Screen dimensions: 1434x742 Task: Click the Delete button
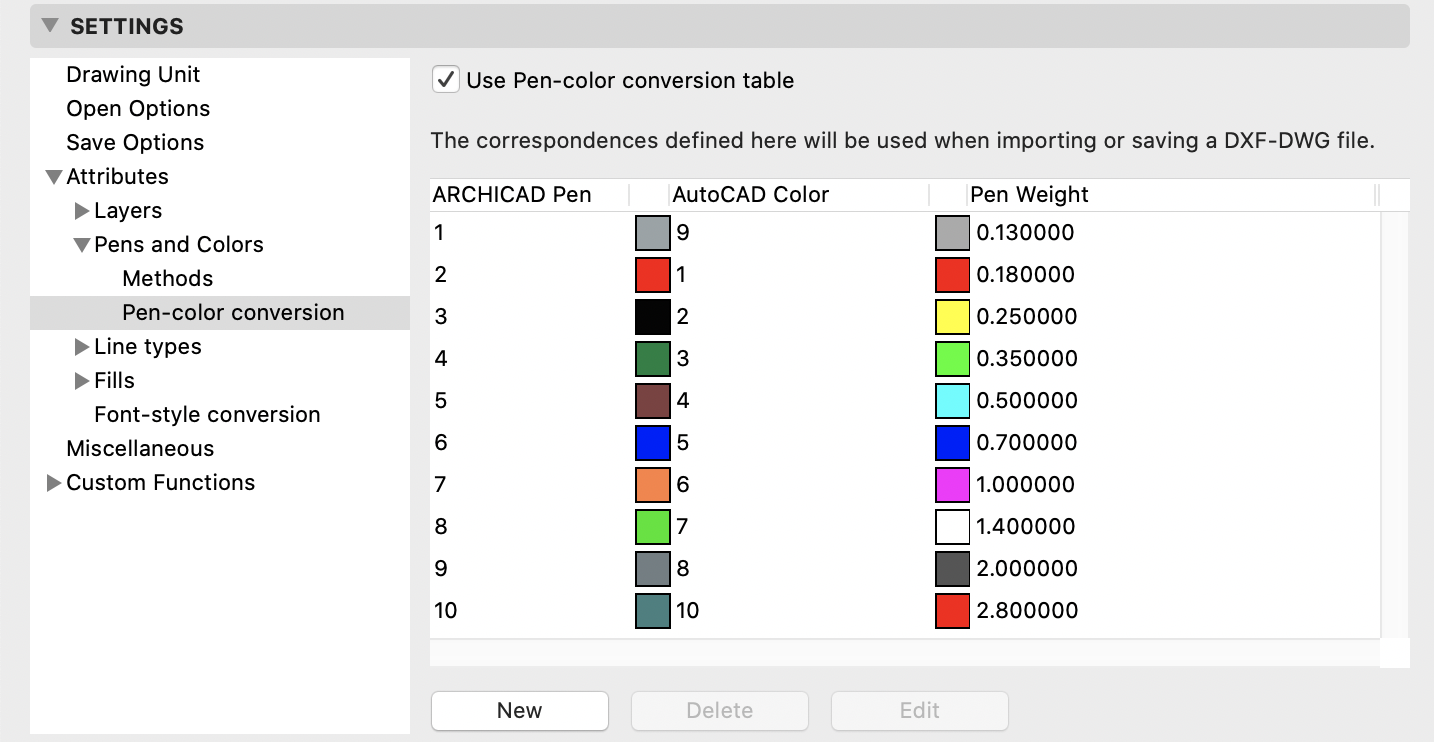point(720,711)
